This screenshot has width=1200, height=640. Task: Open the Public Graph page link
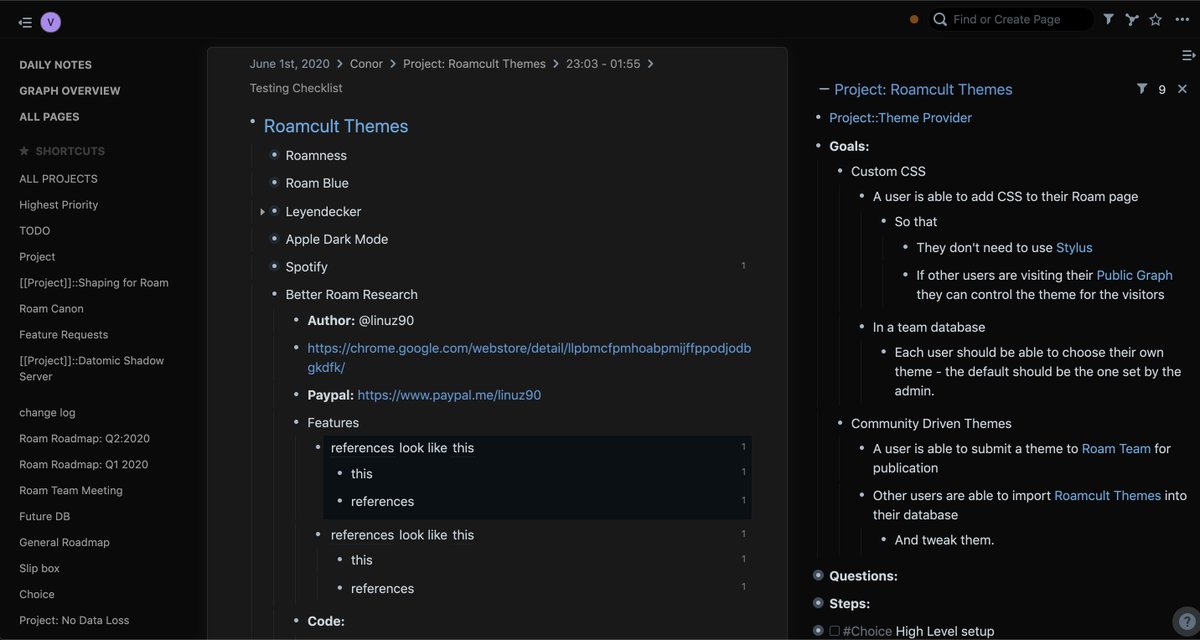pyautogui.click(x=1134, y=275)
